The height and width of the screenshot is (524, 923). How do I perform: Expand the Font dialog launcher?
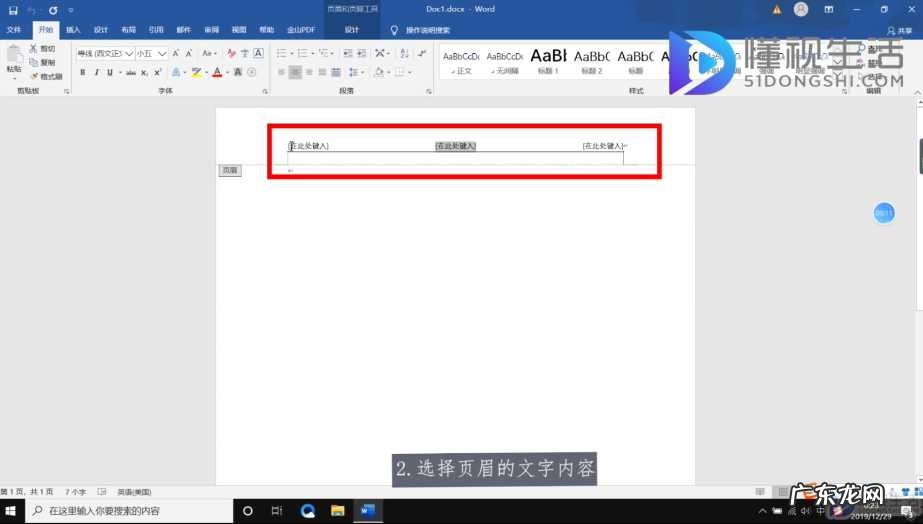pyautogui.click(x=265, y=91)
